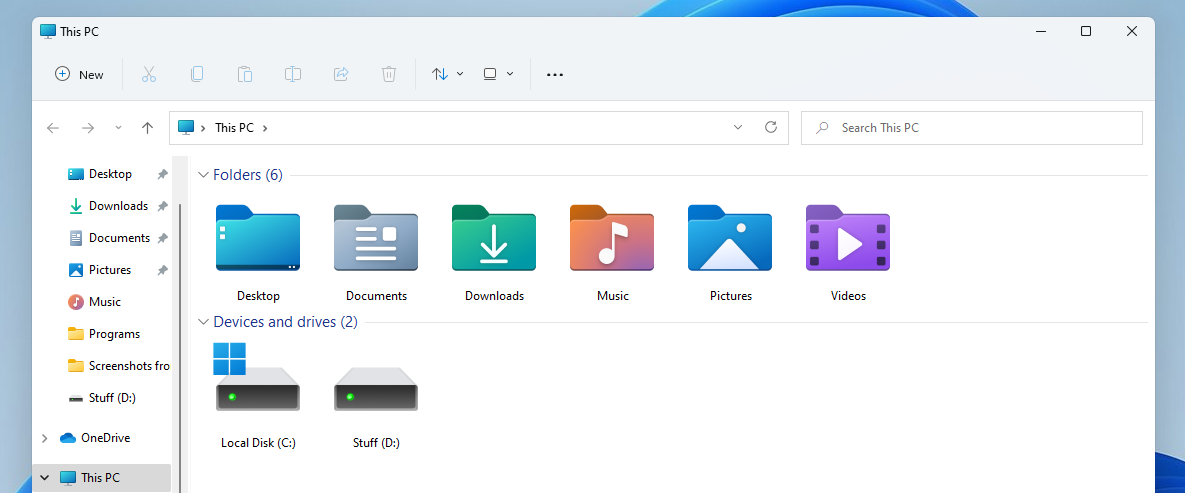The image size is (1185, 493).
Task: Select Desktop in the navigation pane
Action: pos(110,174)
